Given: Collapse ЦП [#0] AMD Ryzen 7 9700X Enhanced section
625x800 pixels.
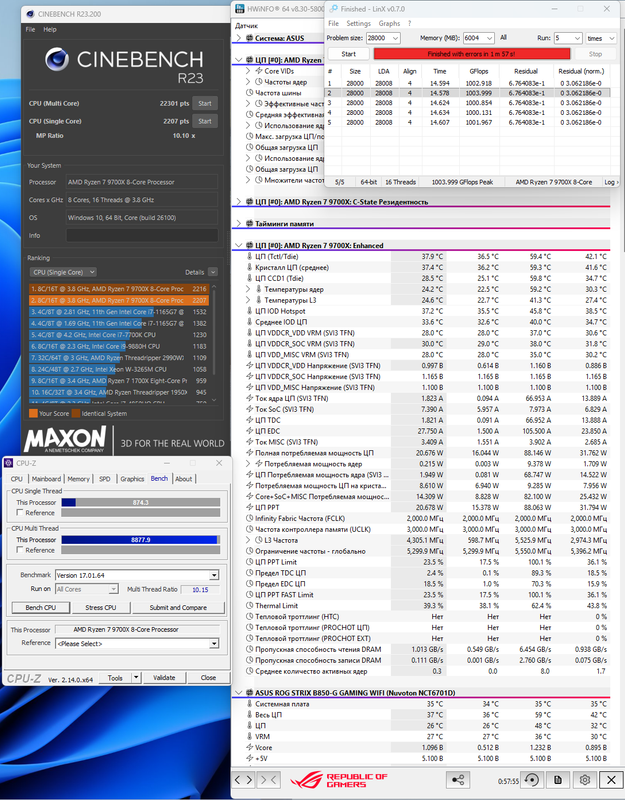Looking at the screenshot, I should 238,245.
